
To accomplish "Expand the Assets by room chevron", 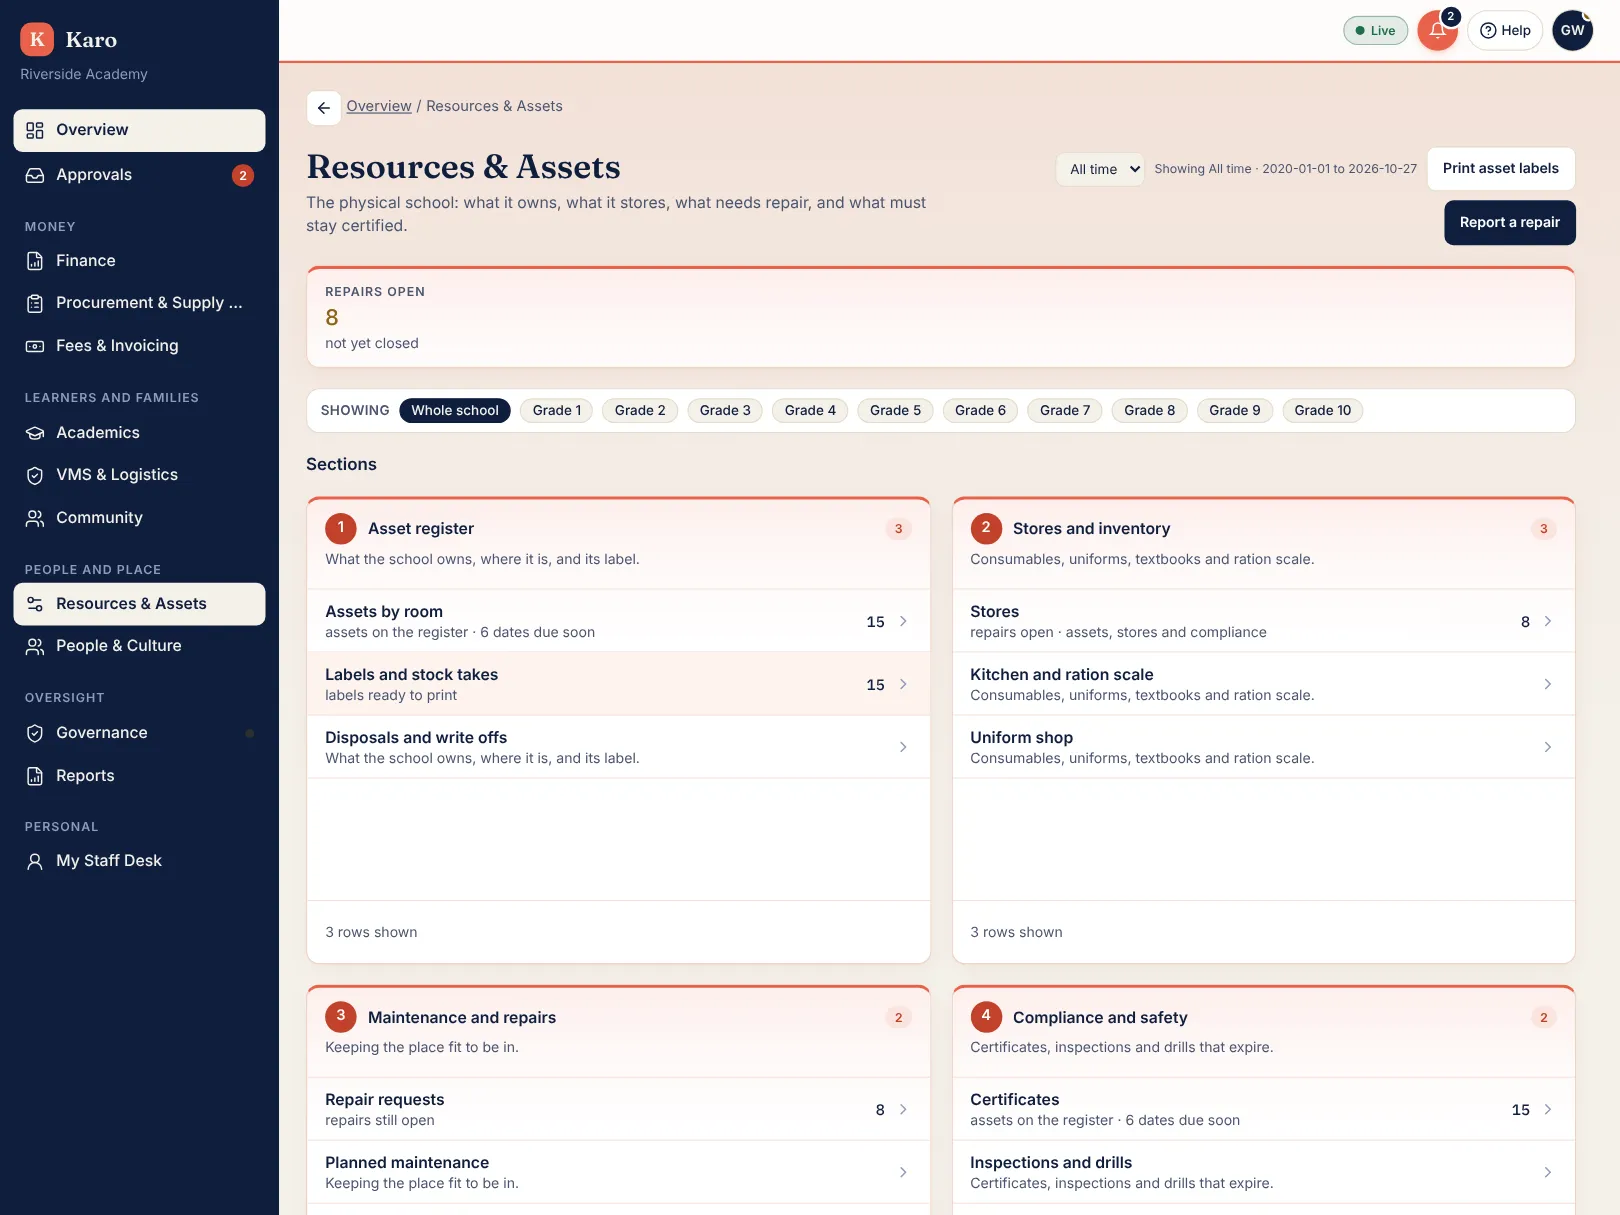I will pos(903,621).
